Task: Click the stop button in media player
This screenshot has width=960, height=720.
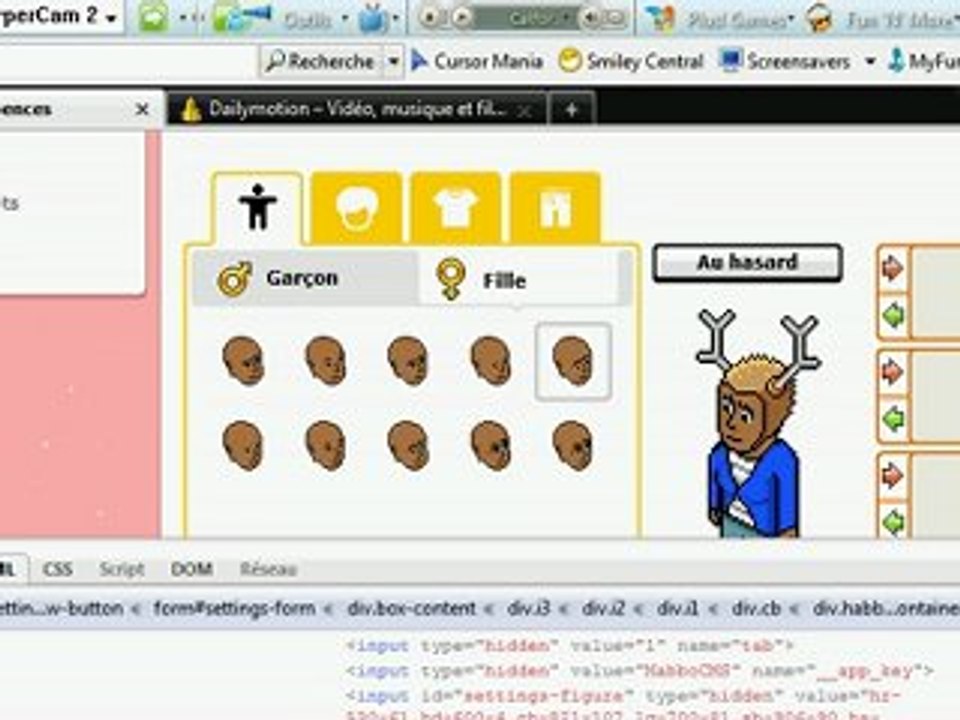Action: click(430, 17)
